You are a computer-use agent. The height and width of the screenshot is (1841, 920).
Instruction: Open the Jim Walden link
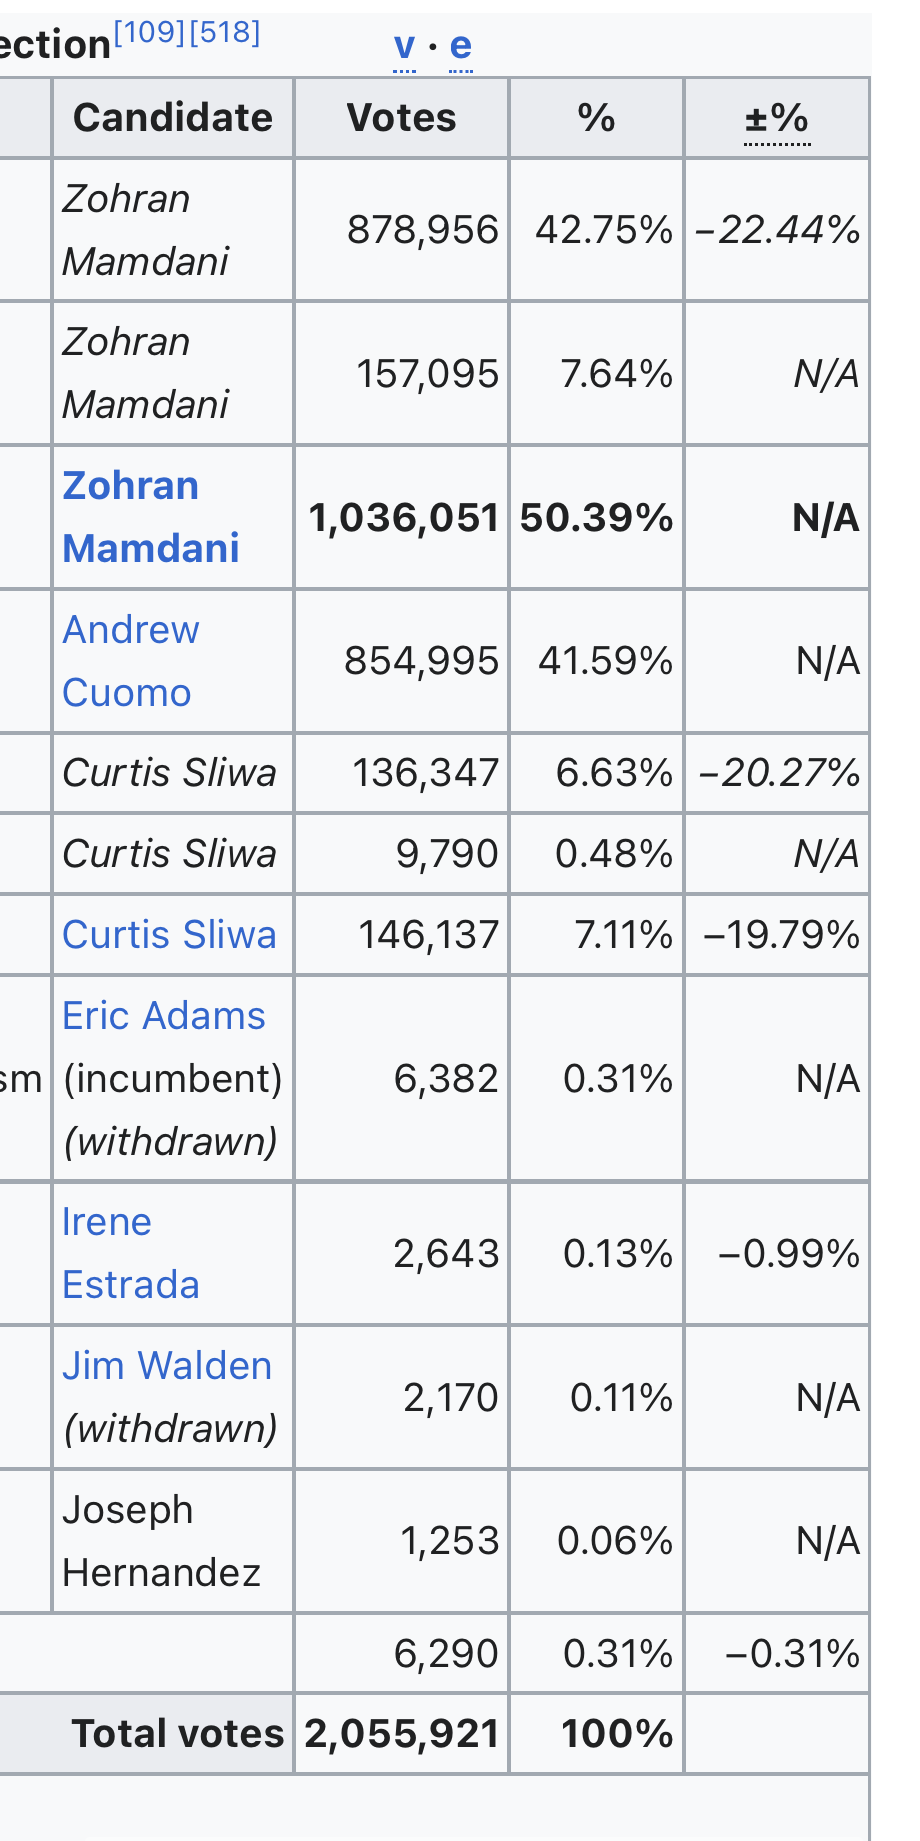167,1366
